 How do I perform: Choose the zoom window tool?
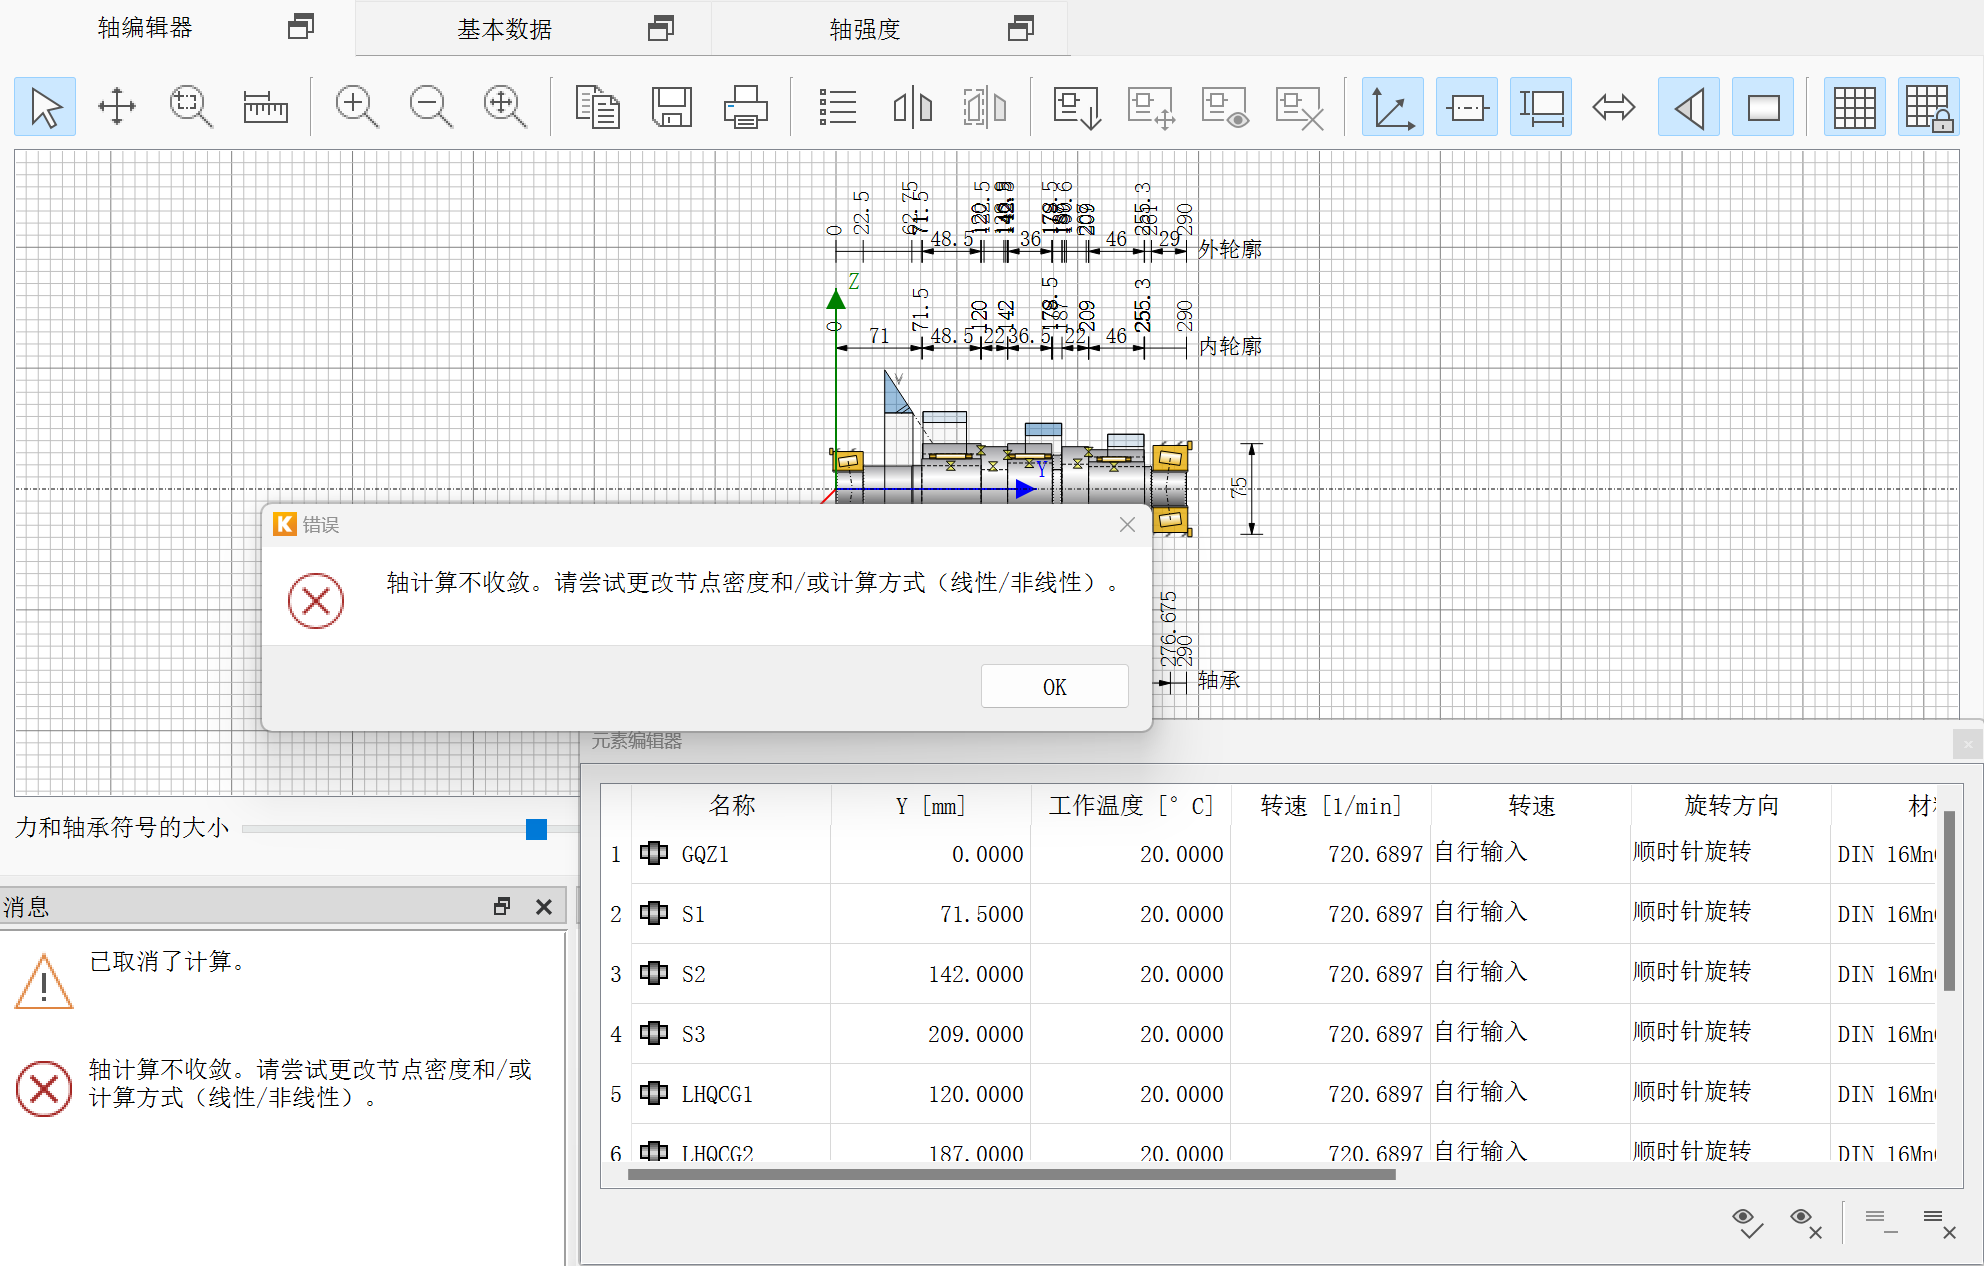pos(191,107)
